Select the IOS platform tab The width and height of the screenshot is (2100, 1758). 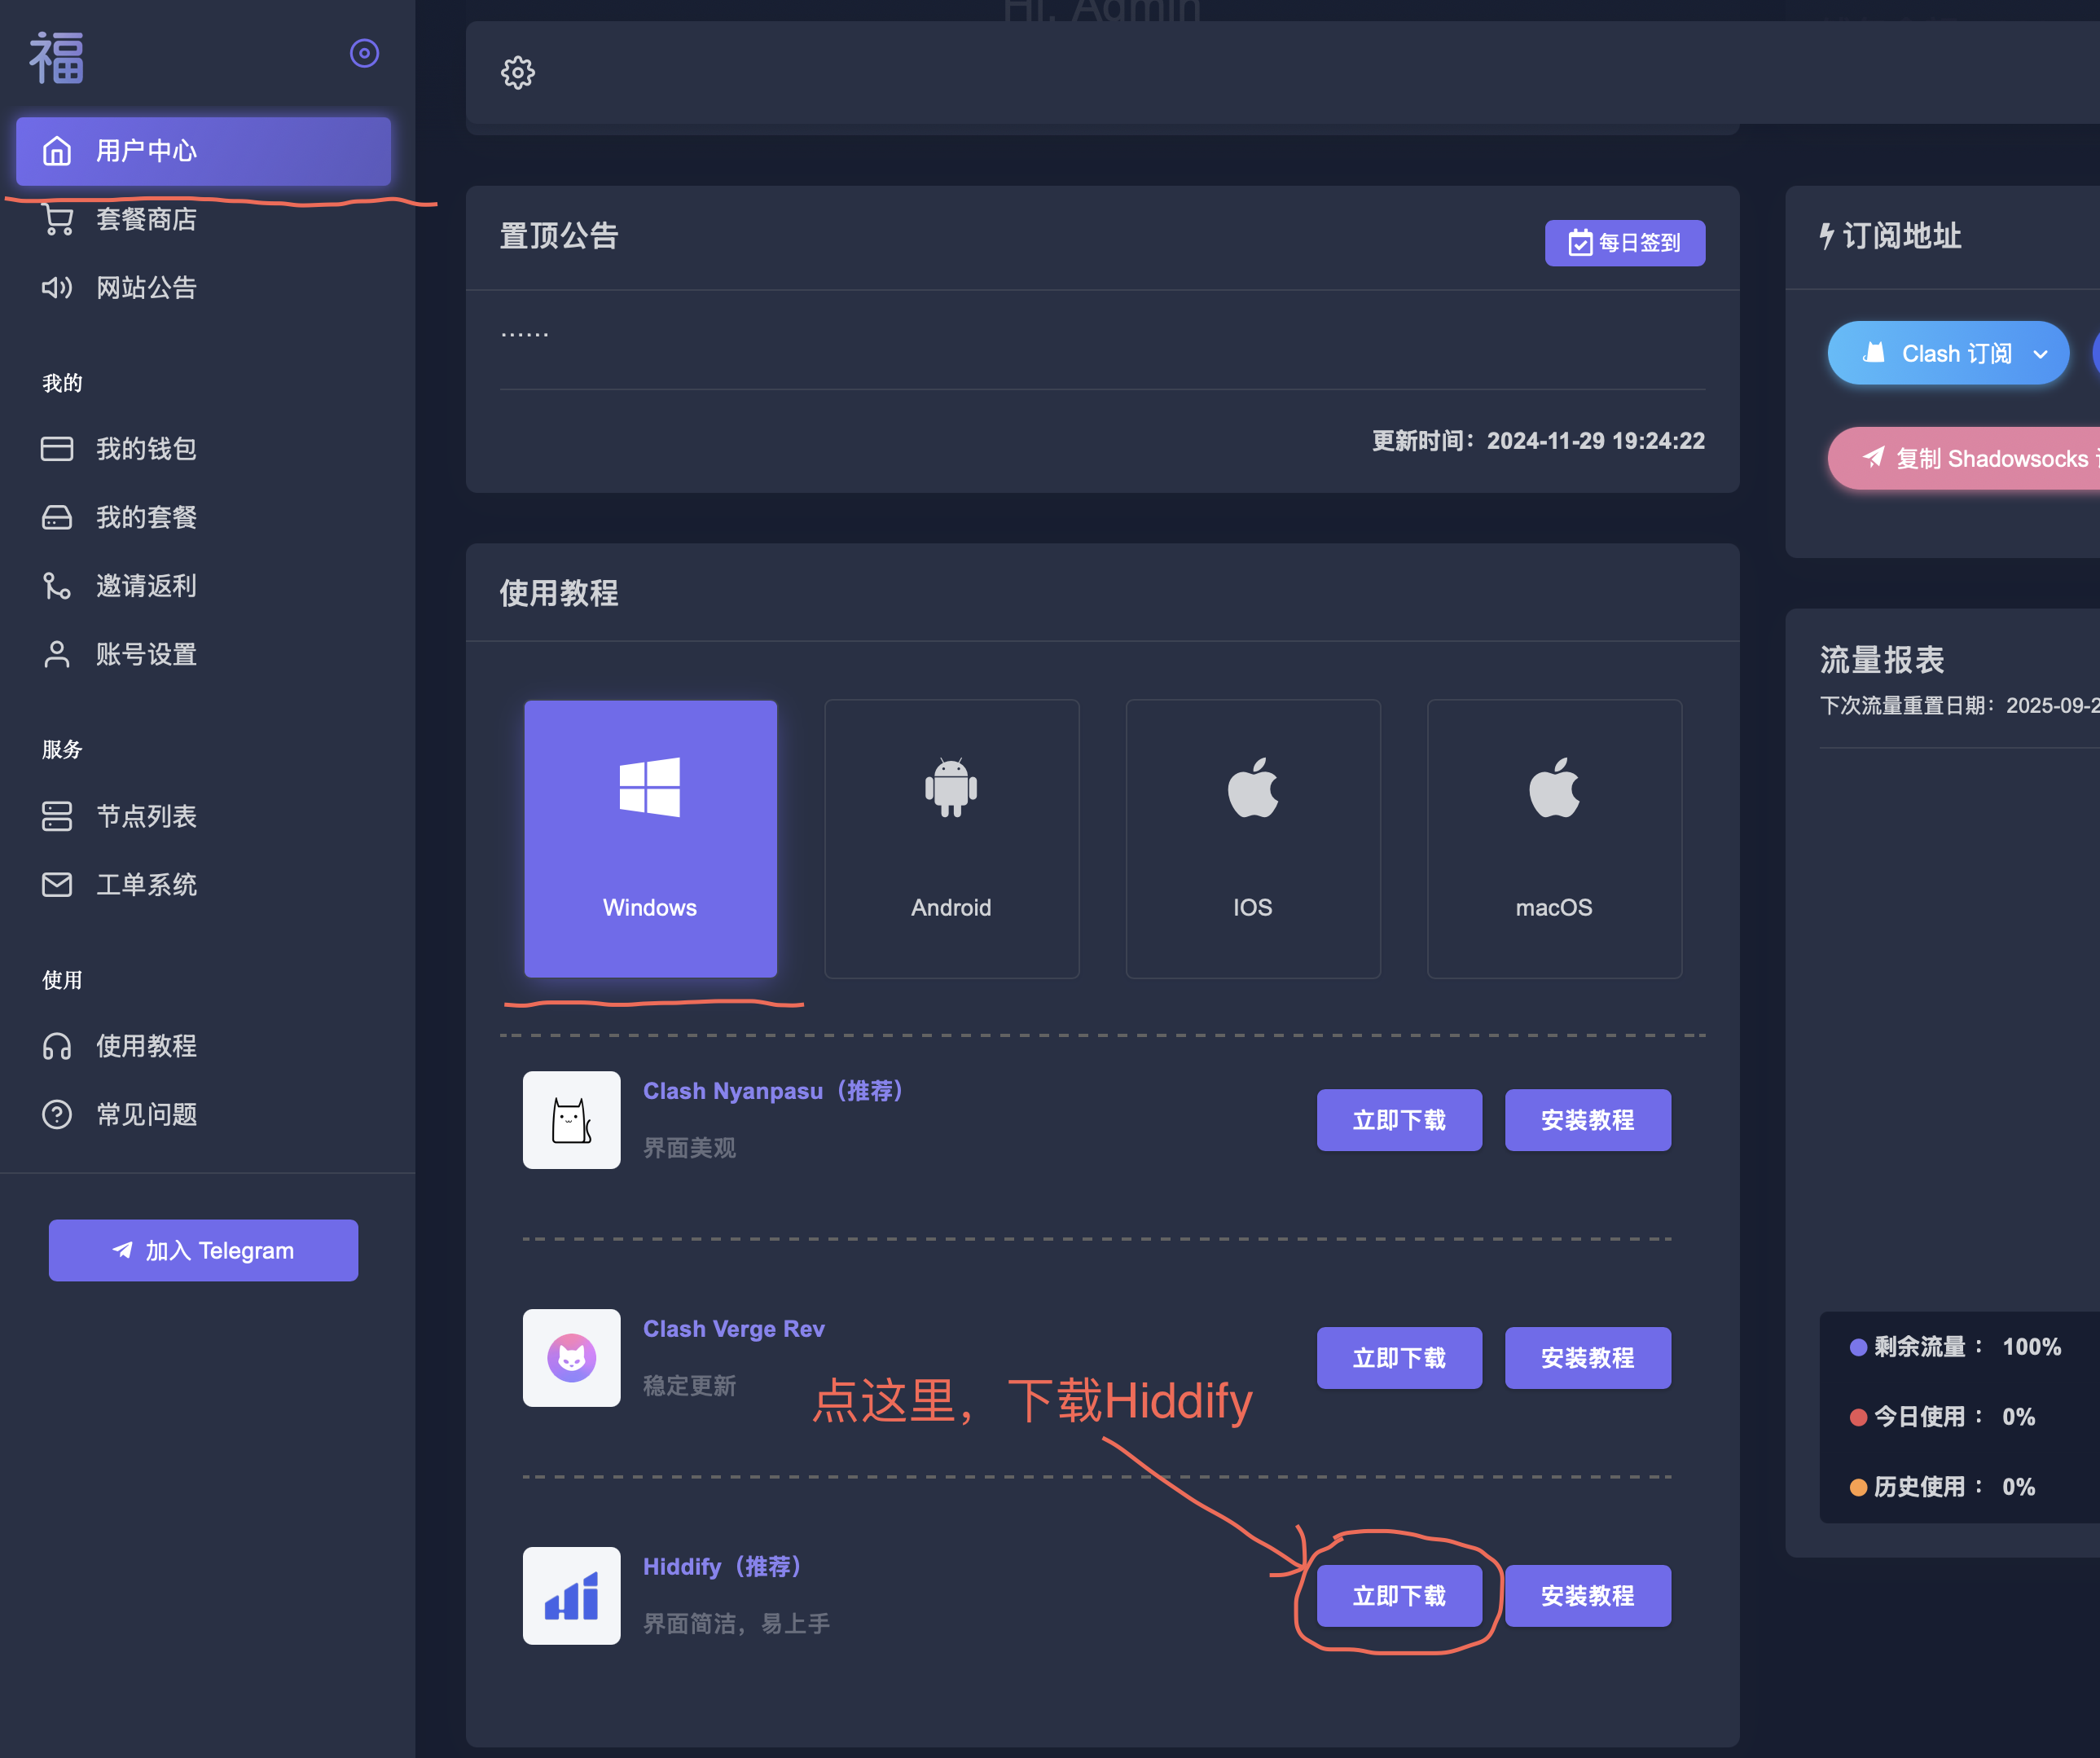(1252, 838)
